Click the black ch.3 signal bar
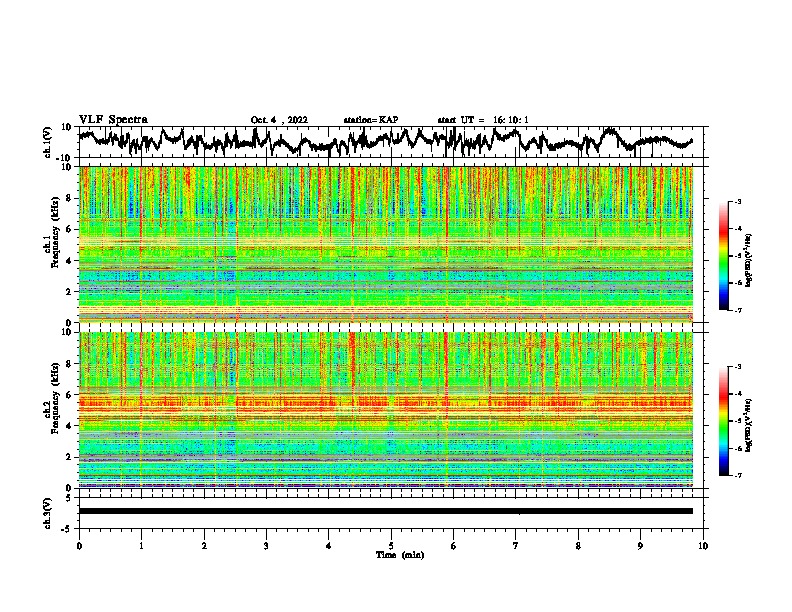The width and height of the screenshot is (792, 612). click(x=386, y=511)
